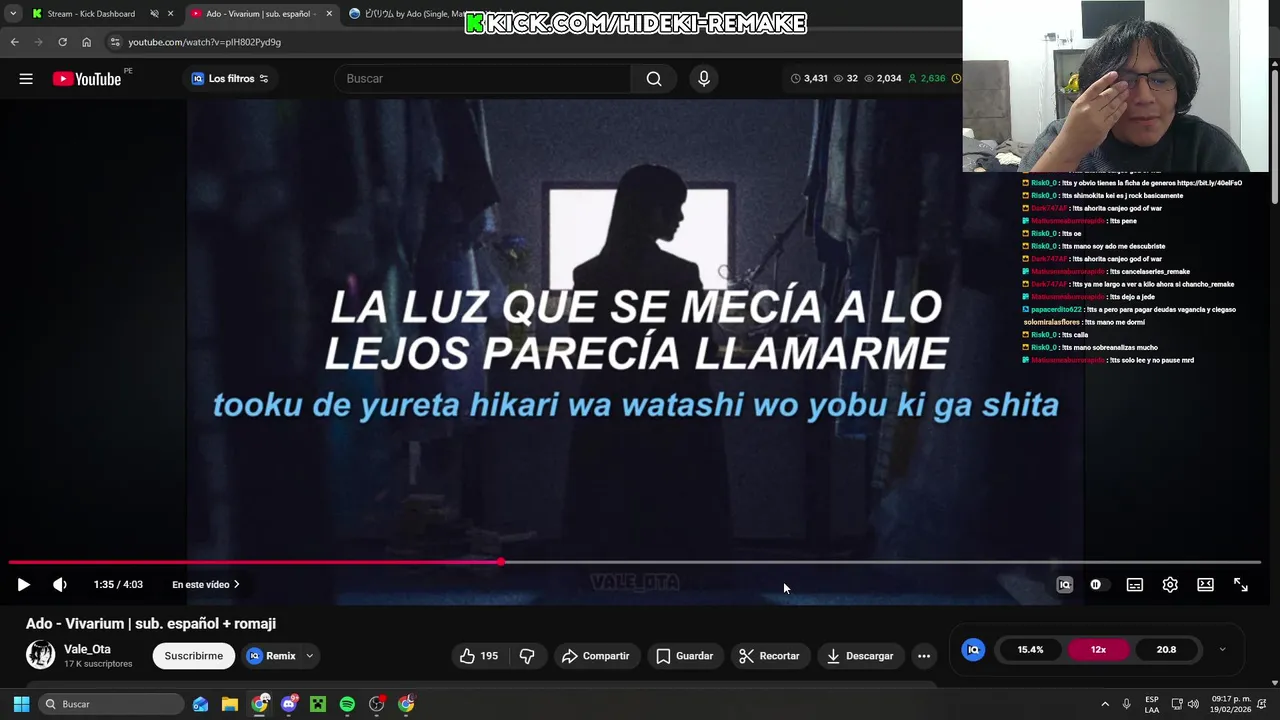
Task: Enter fullscreen mode
Action: click(x=1241, y=585)
